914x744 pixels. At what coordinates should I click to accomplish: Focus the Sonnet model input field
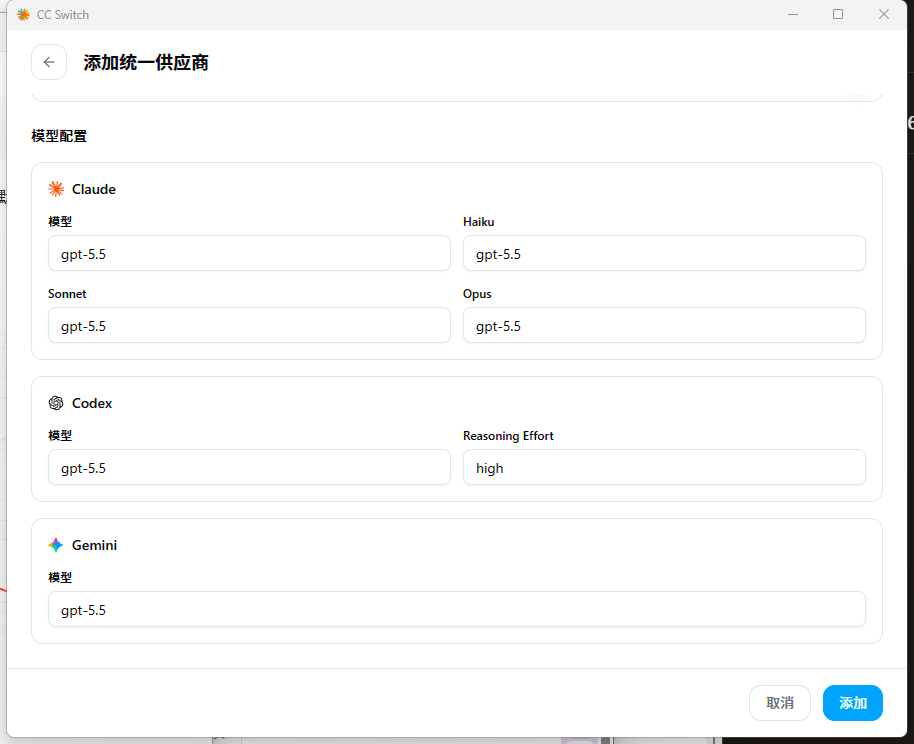pyautogui.click(x=249, y=325)
